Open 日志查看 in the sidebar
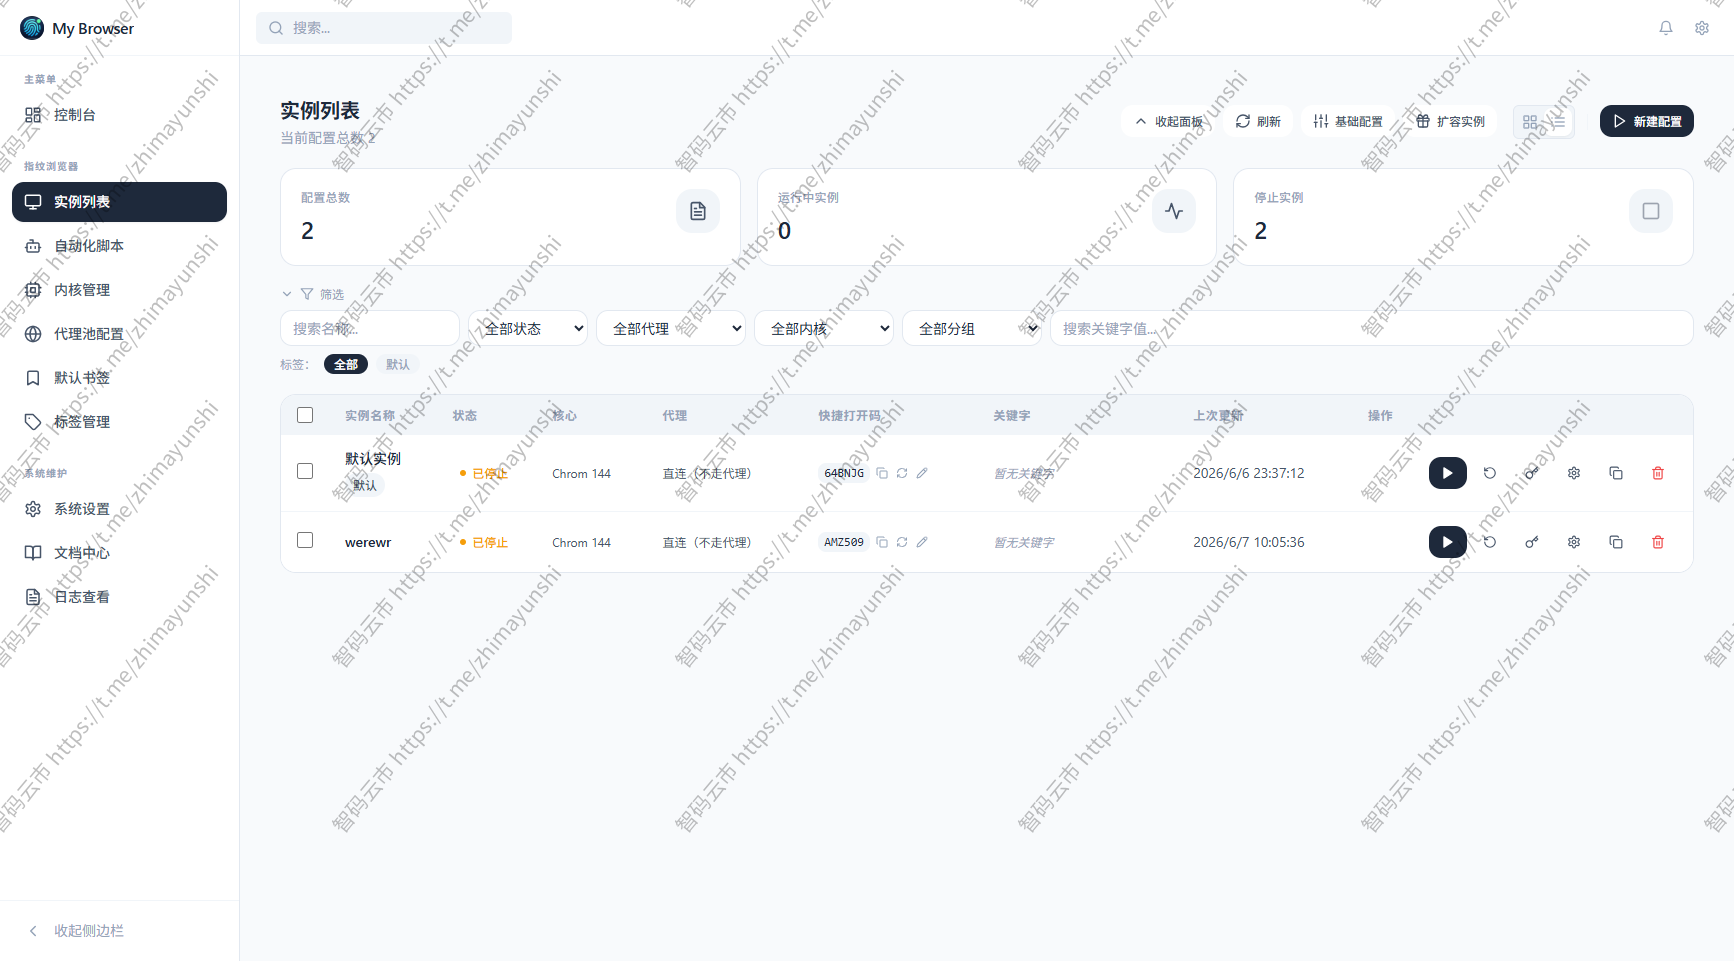Viewport: 1734px width, 961px height. [x=119, y=597]
